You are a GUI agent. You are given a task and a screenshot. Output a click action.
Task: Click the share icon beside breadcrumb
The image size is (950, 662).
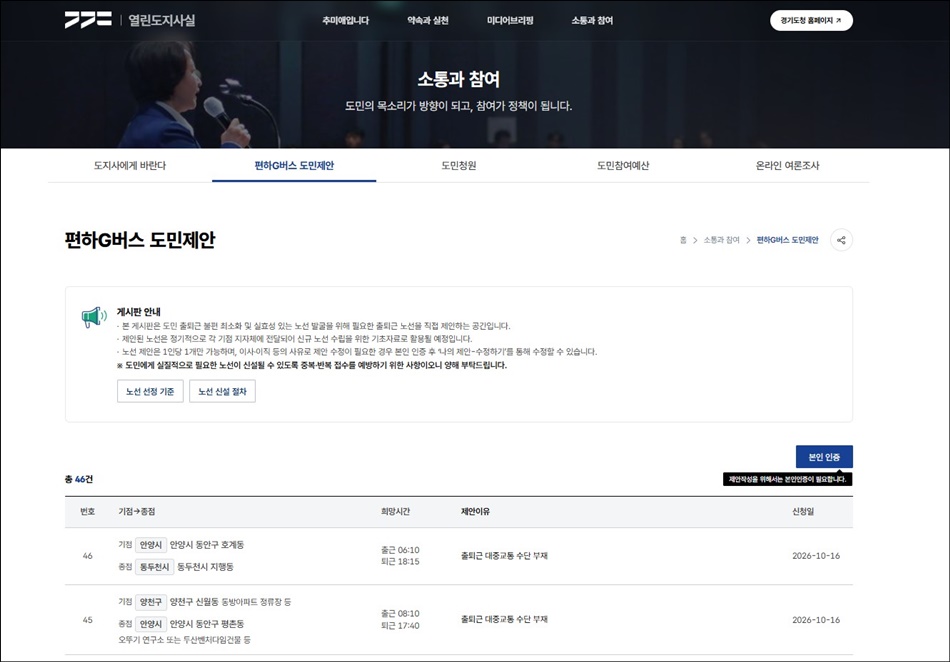[x=841, y=240]
